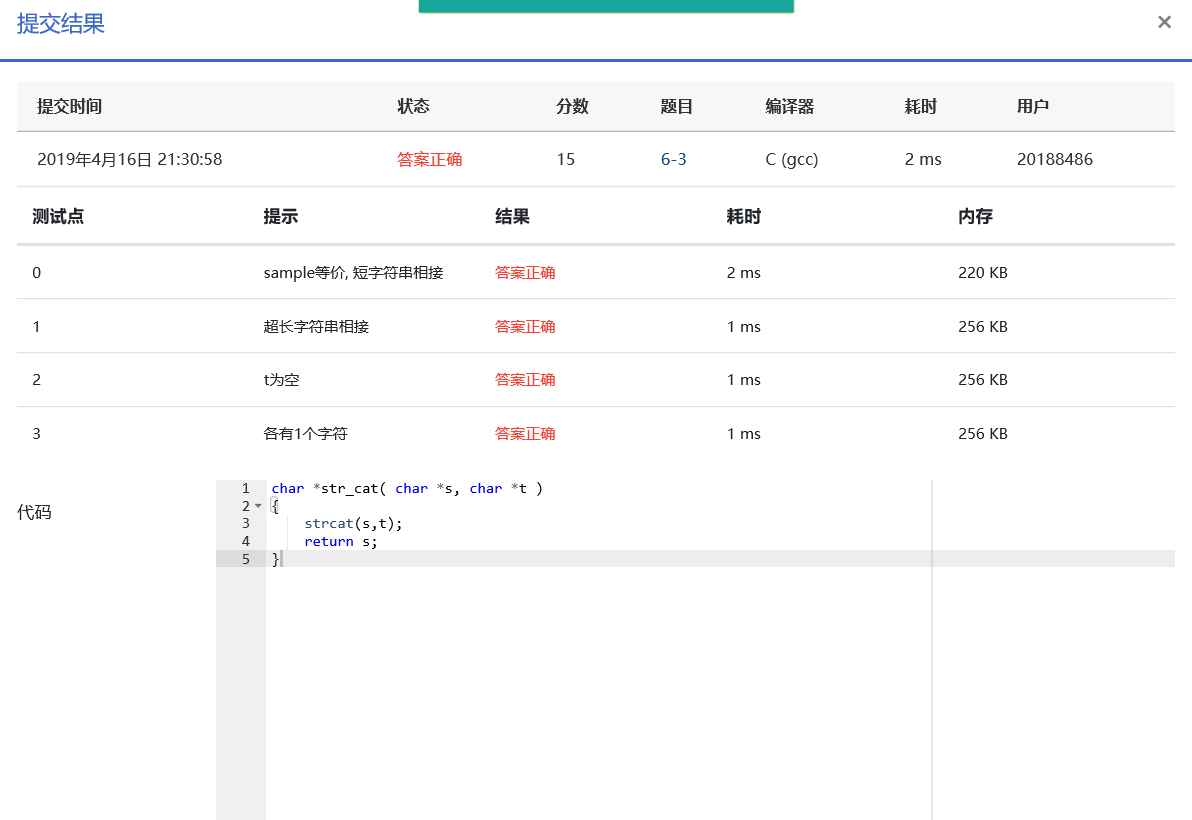Viewport: 1192px width, 820px height.
Task: Open problem link 6-3
Action: point(673,159)
